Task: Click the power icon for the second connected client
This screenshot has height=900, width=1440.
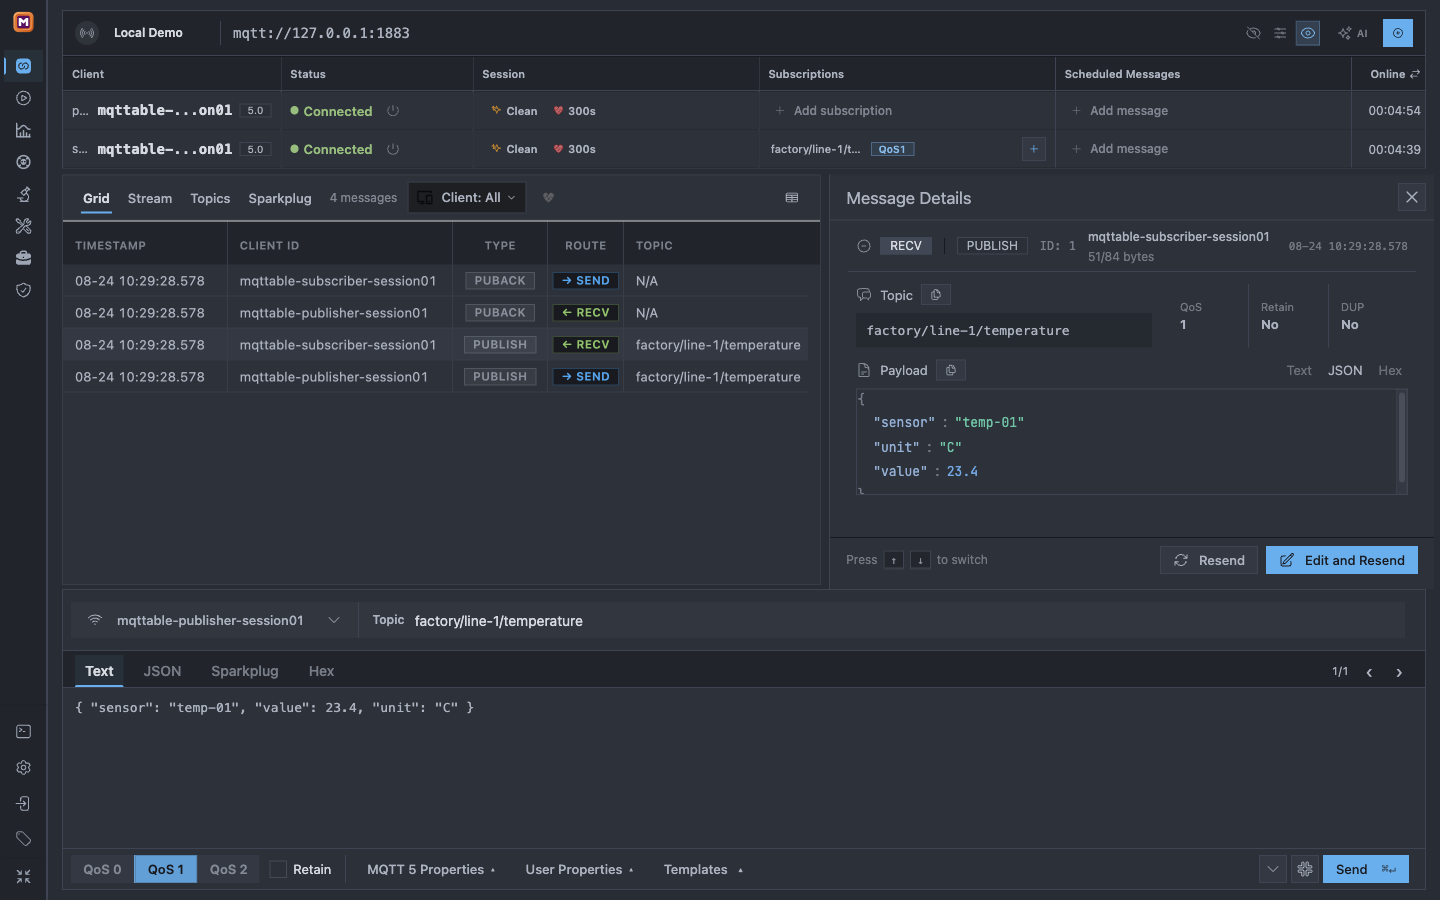Action: tap(393, 149)
